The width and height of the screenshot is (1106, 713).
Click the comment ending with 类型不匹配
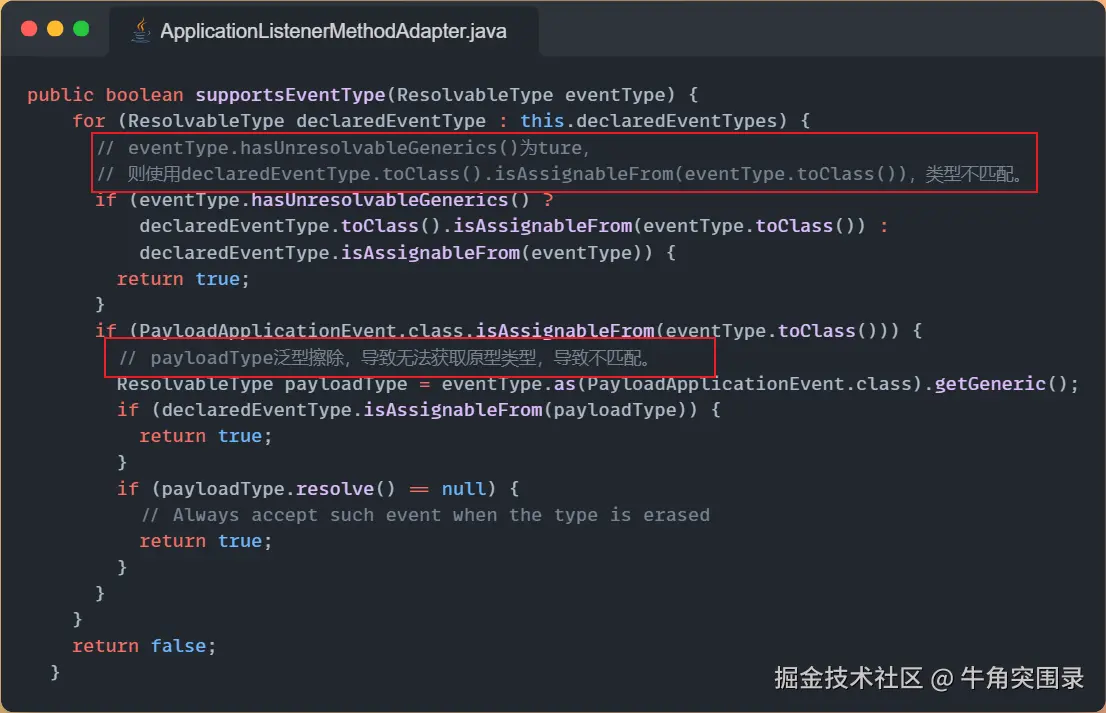pos(559,173)
